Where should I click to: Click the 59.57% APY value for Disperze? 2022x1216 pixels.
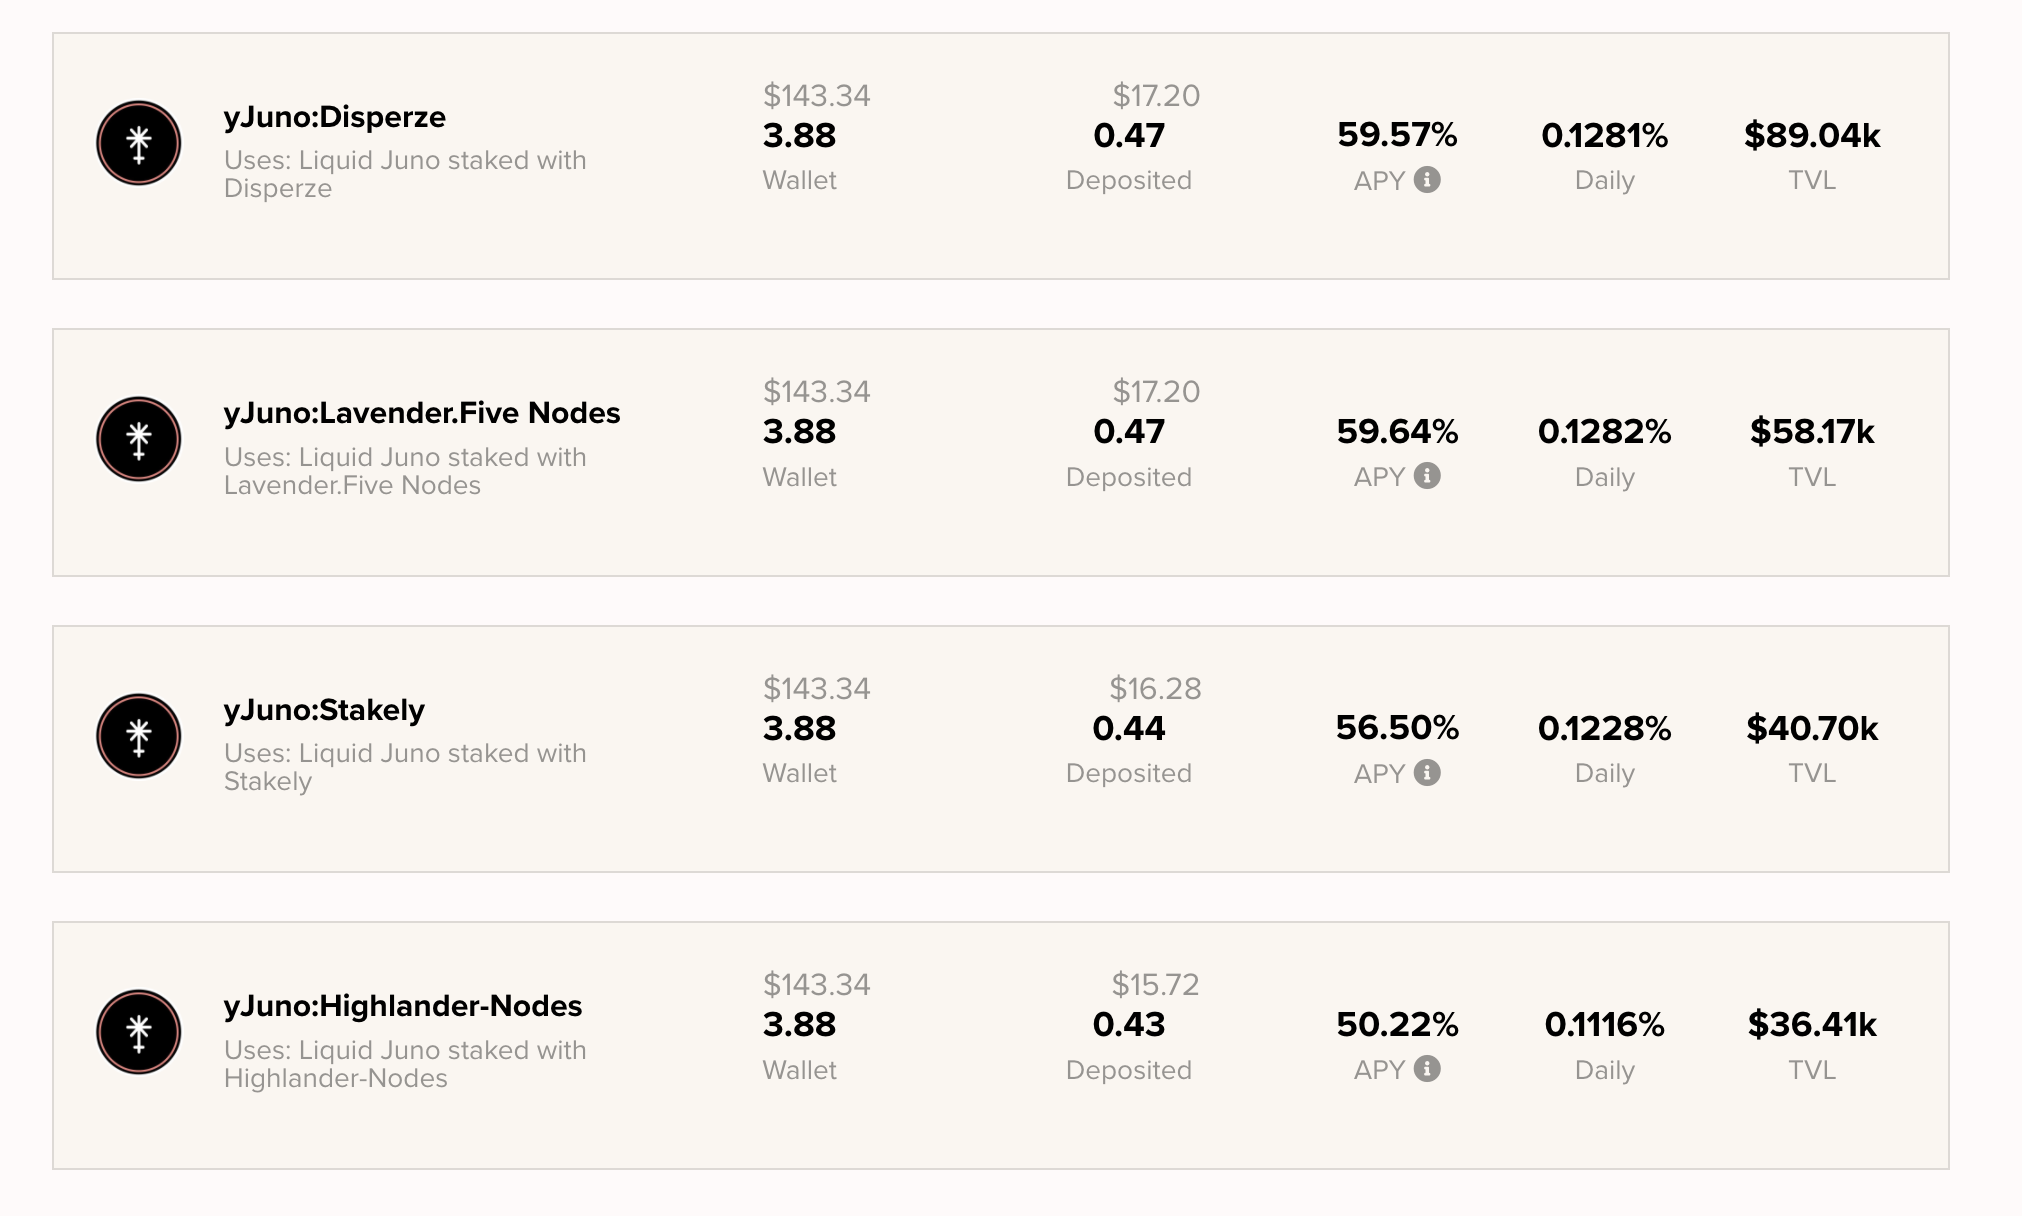coord(1397,135)
